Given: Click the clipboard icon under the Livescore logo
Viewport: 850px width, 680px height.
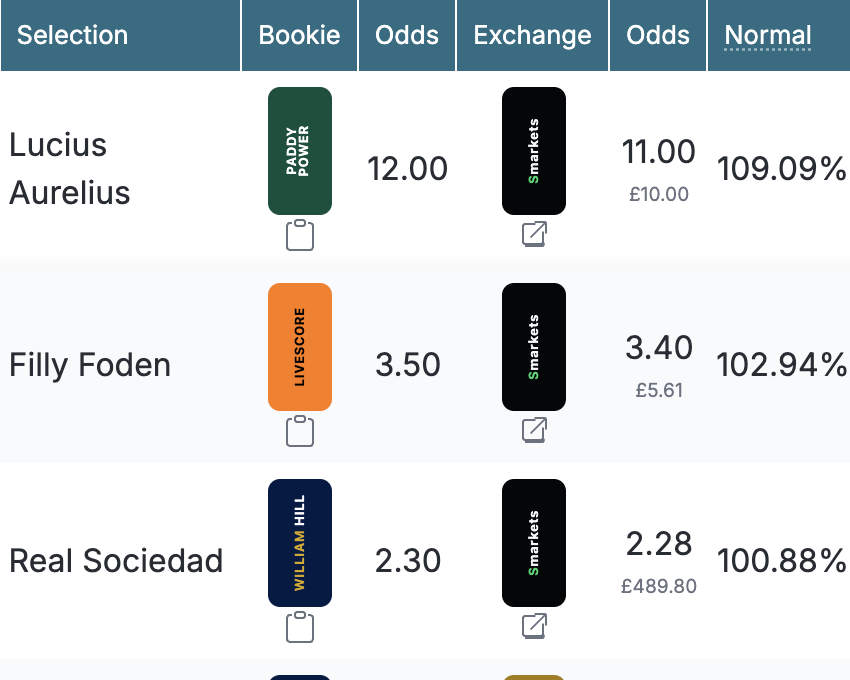Looking at the screenshot, I should click(299, 431).
